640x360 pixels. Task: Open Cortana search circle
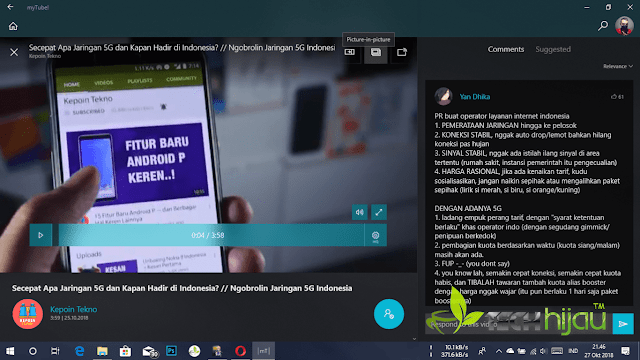[33, 351]
